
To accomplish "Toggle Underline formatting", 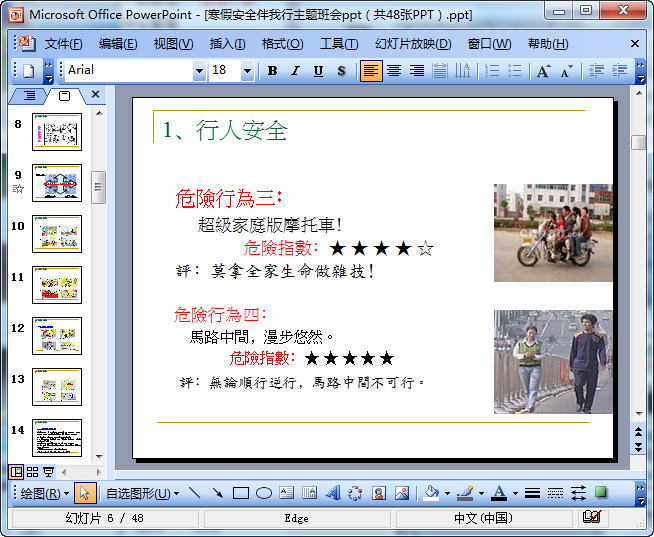I will click(318, 71).
